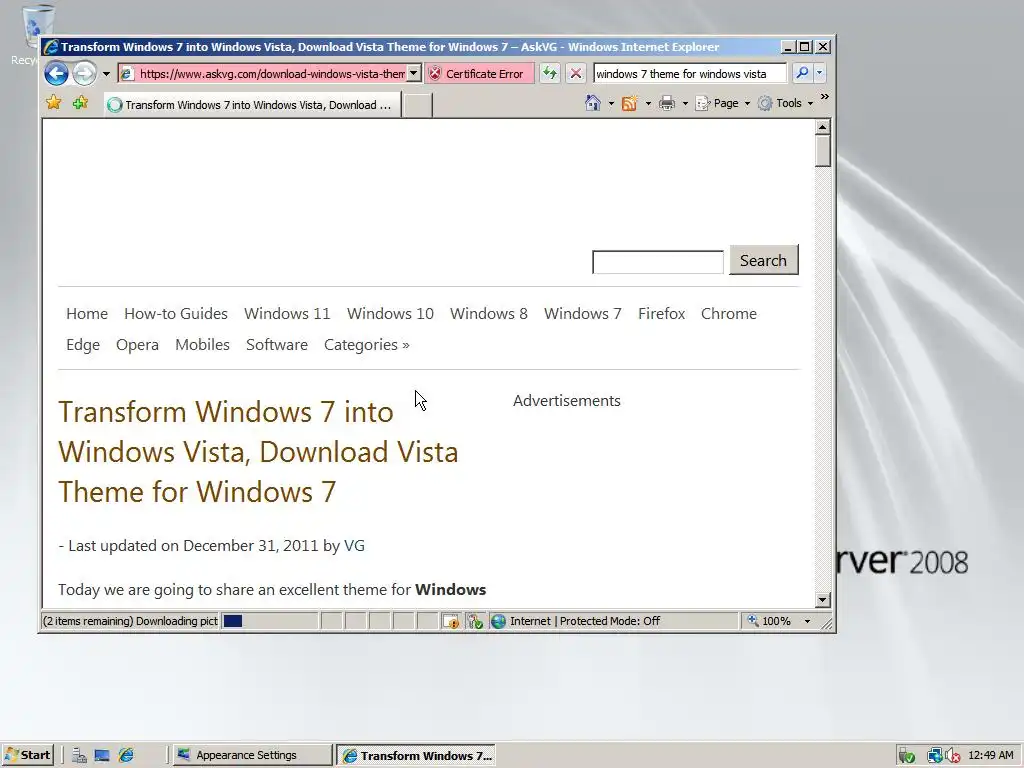Click the RSS Feeds icon

click(630, 103)
